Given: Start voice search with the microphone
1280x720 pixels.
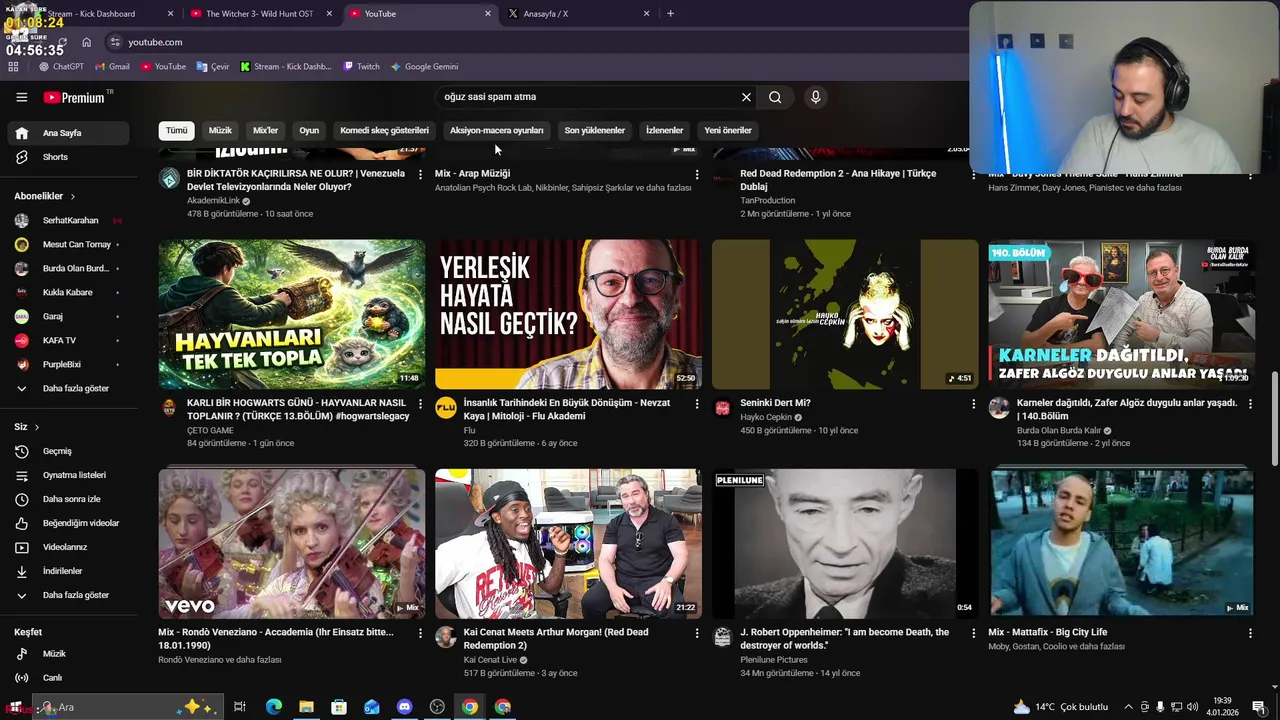Looking at the screenshot, I should point(816,97).
